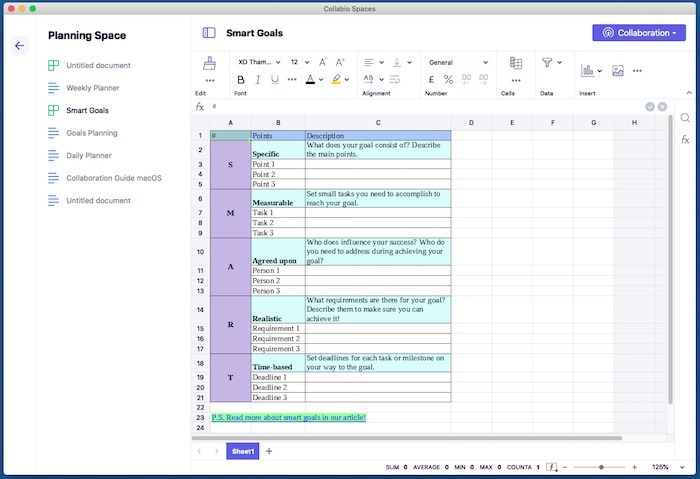
Task: Expand the font color picker arrow
Action: 321,80
